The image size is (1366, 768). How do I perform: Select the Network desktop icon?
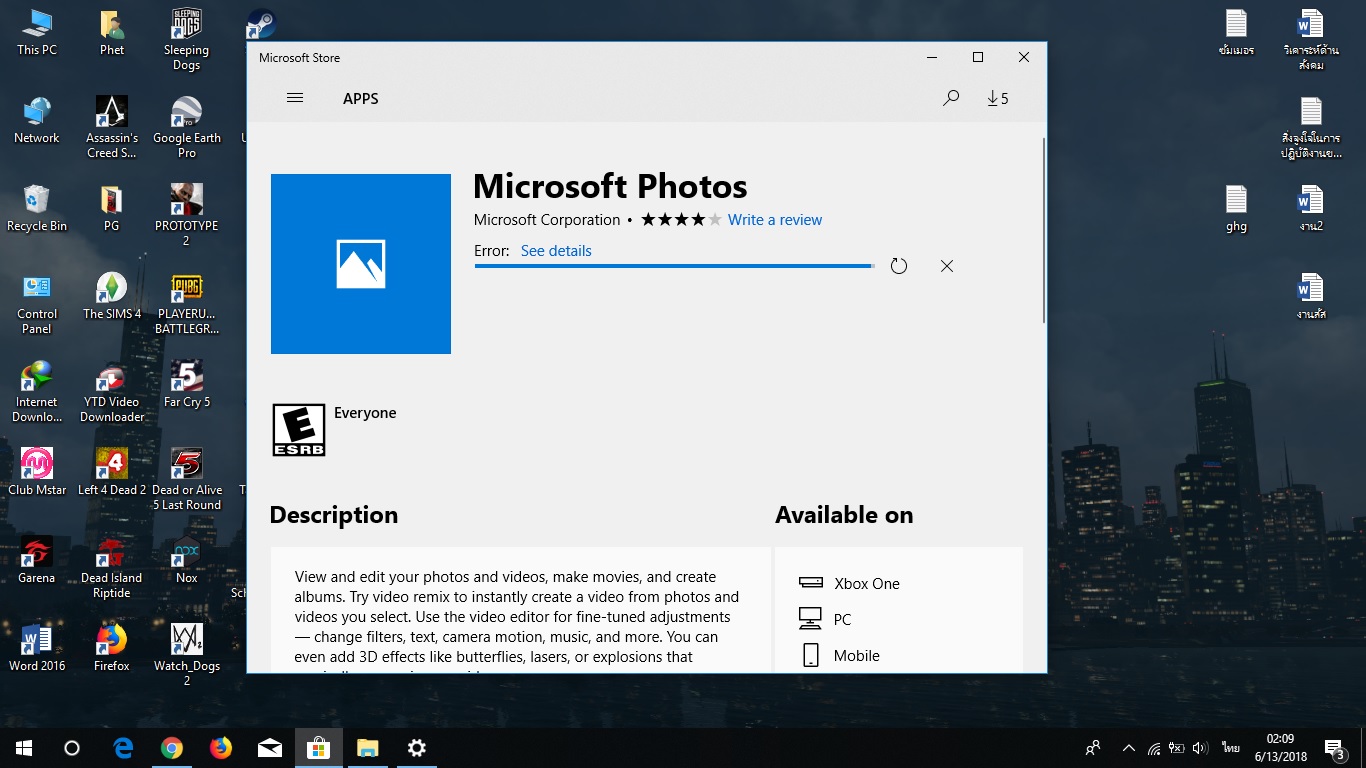coord(37,121)
